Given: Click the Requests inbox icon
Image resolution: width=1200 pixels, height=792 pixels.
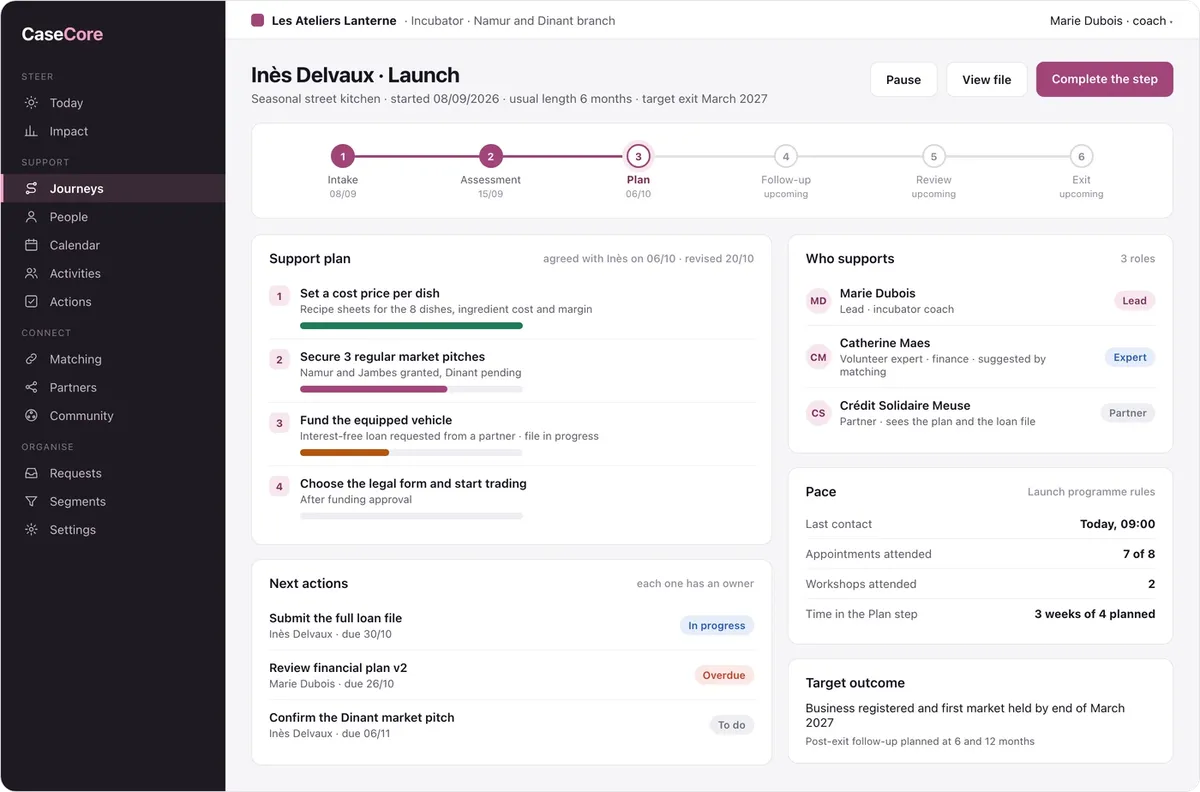Looking at the screenshot, I should coord(31,473).
